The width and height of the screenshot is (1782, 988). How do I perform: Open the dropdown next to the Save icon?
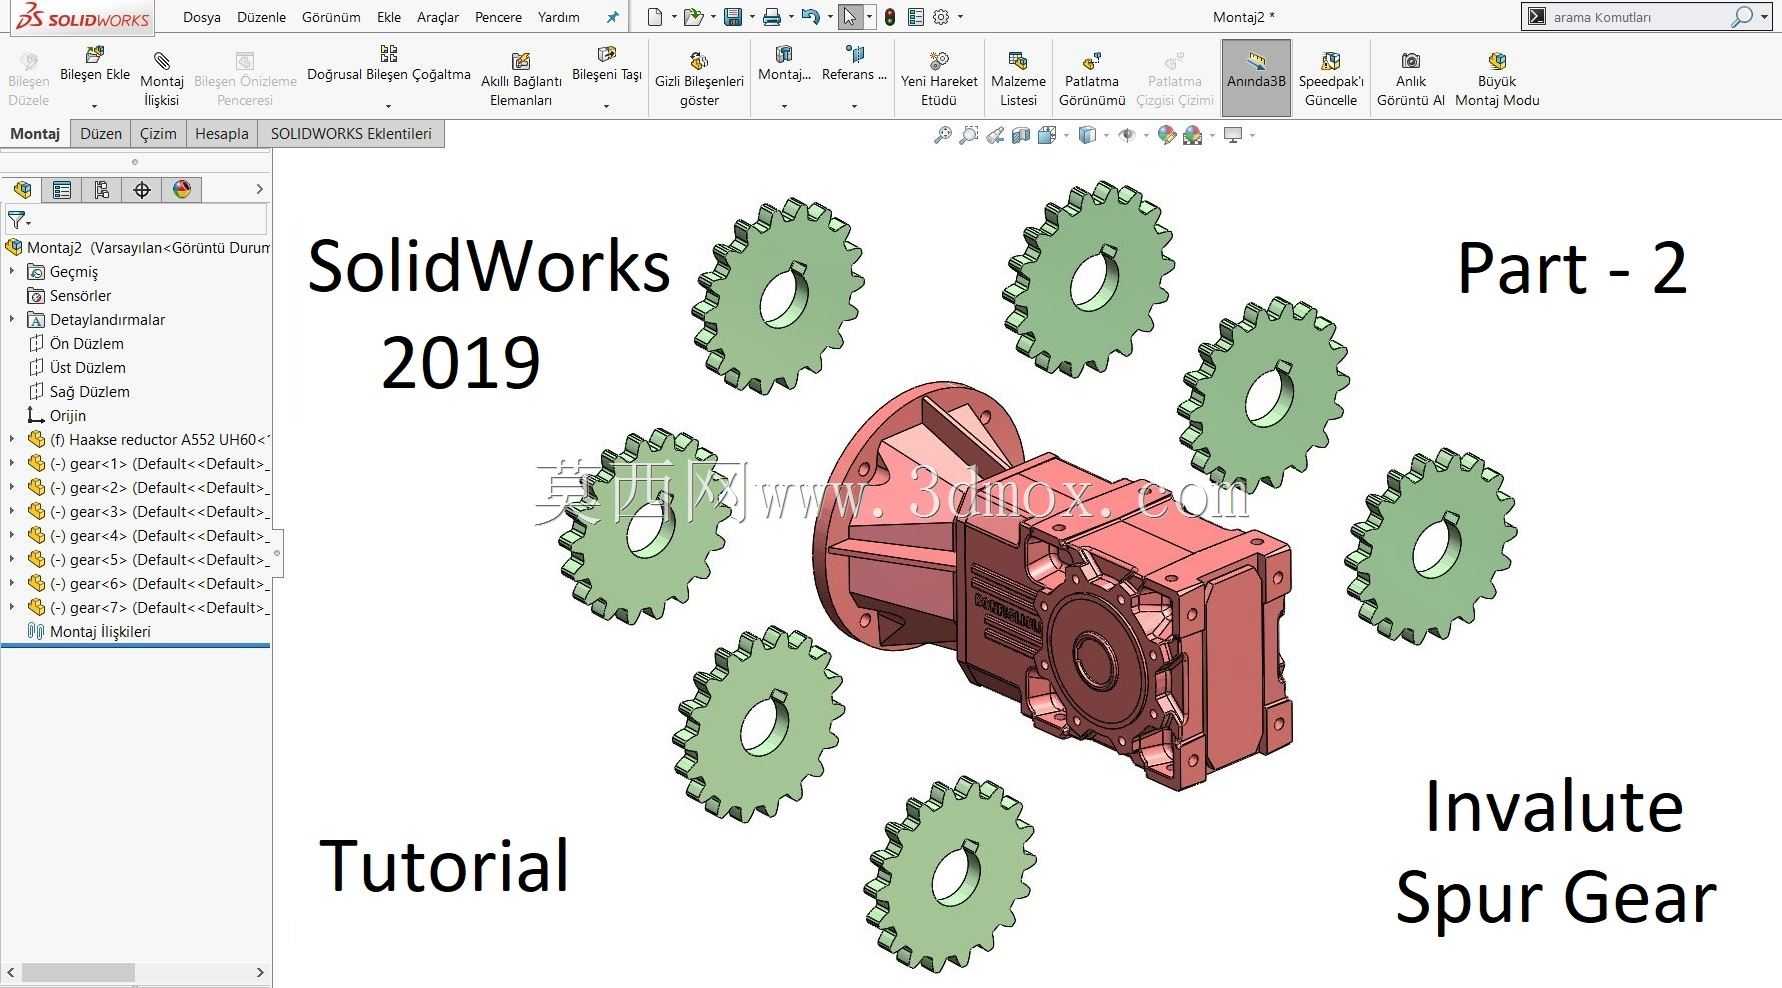click(752, 17)
